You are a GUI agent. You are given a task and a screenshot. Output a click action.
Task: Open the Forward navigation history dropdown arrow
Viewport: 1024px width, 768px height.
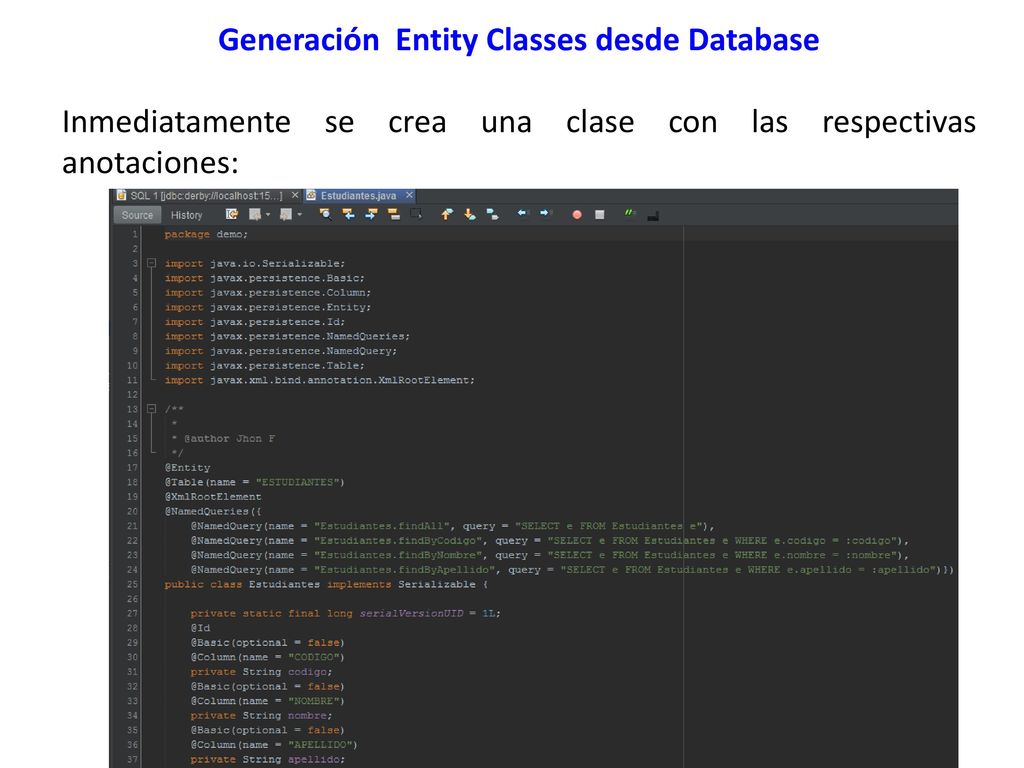coord(300,214)
